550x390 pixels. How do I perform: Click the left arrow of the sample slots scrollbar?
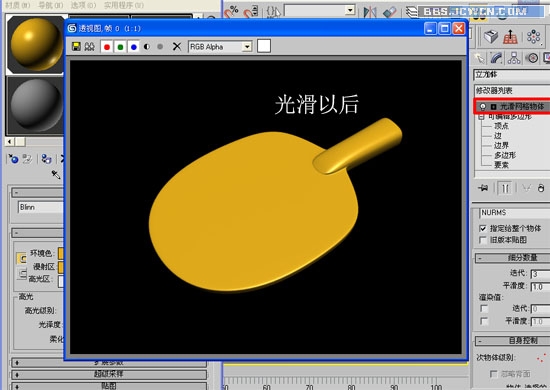(x=10, y=142)
